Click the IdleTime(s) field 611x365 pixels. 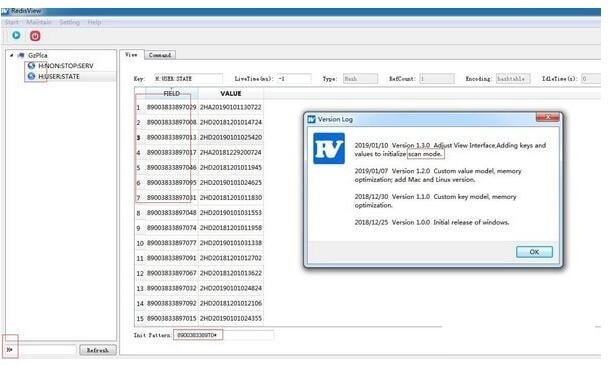(591, 79)
